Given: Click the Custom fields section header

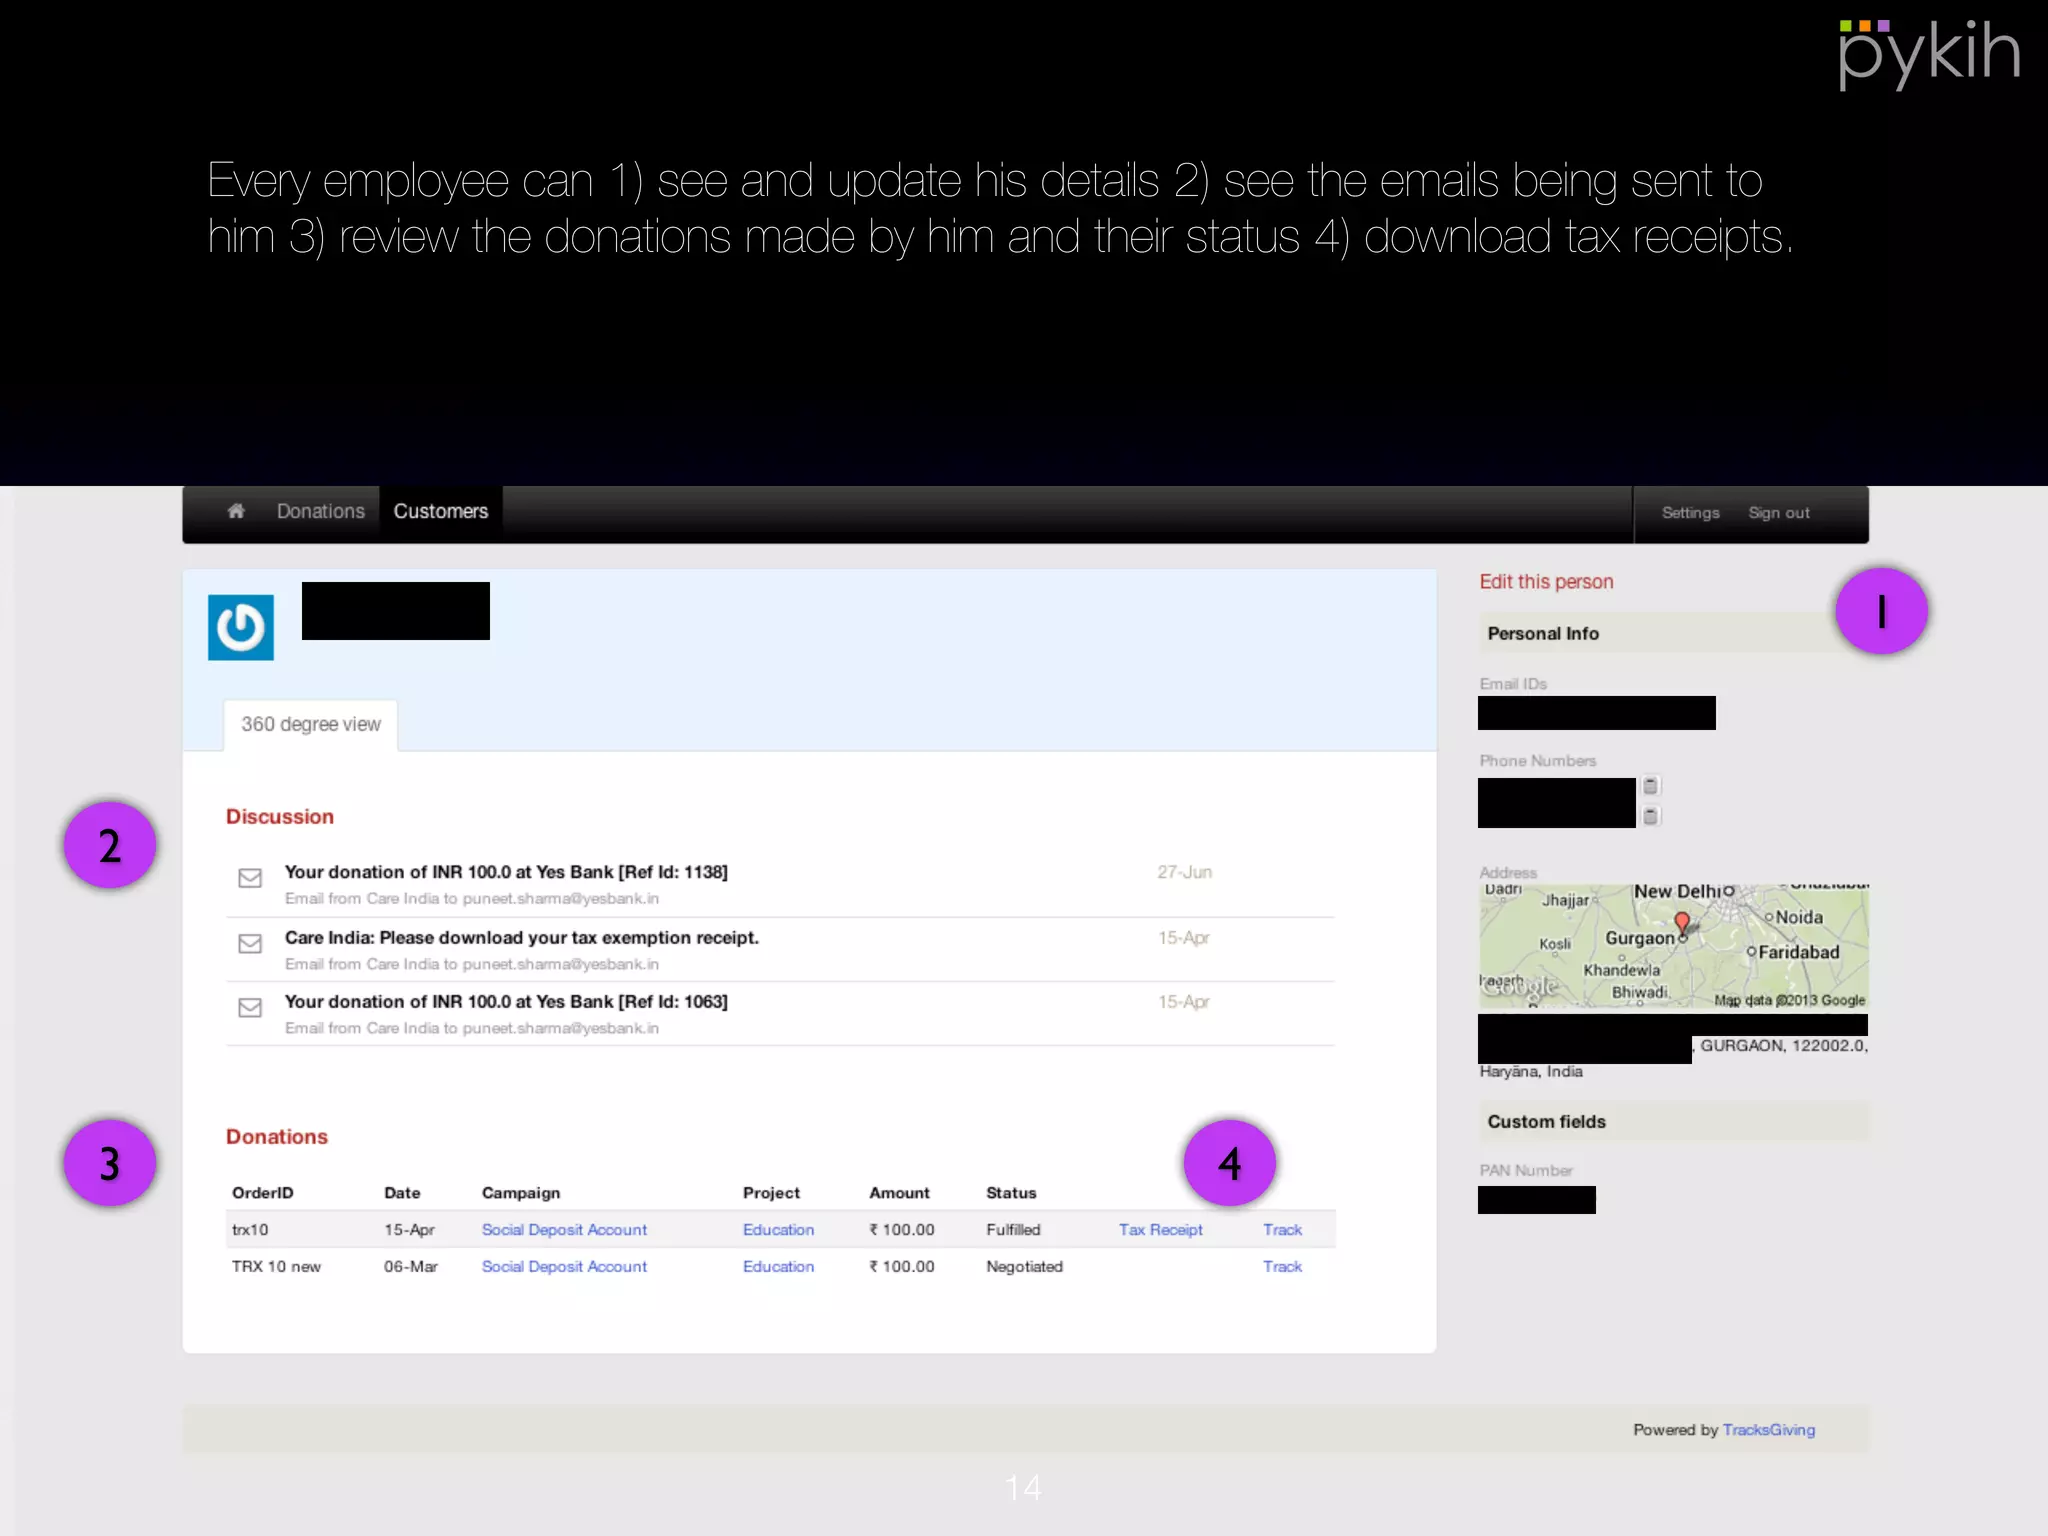Looking at the screenshot, I should click(1674, 1122).
